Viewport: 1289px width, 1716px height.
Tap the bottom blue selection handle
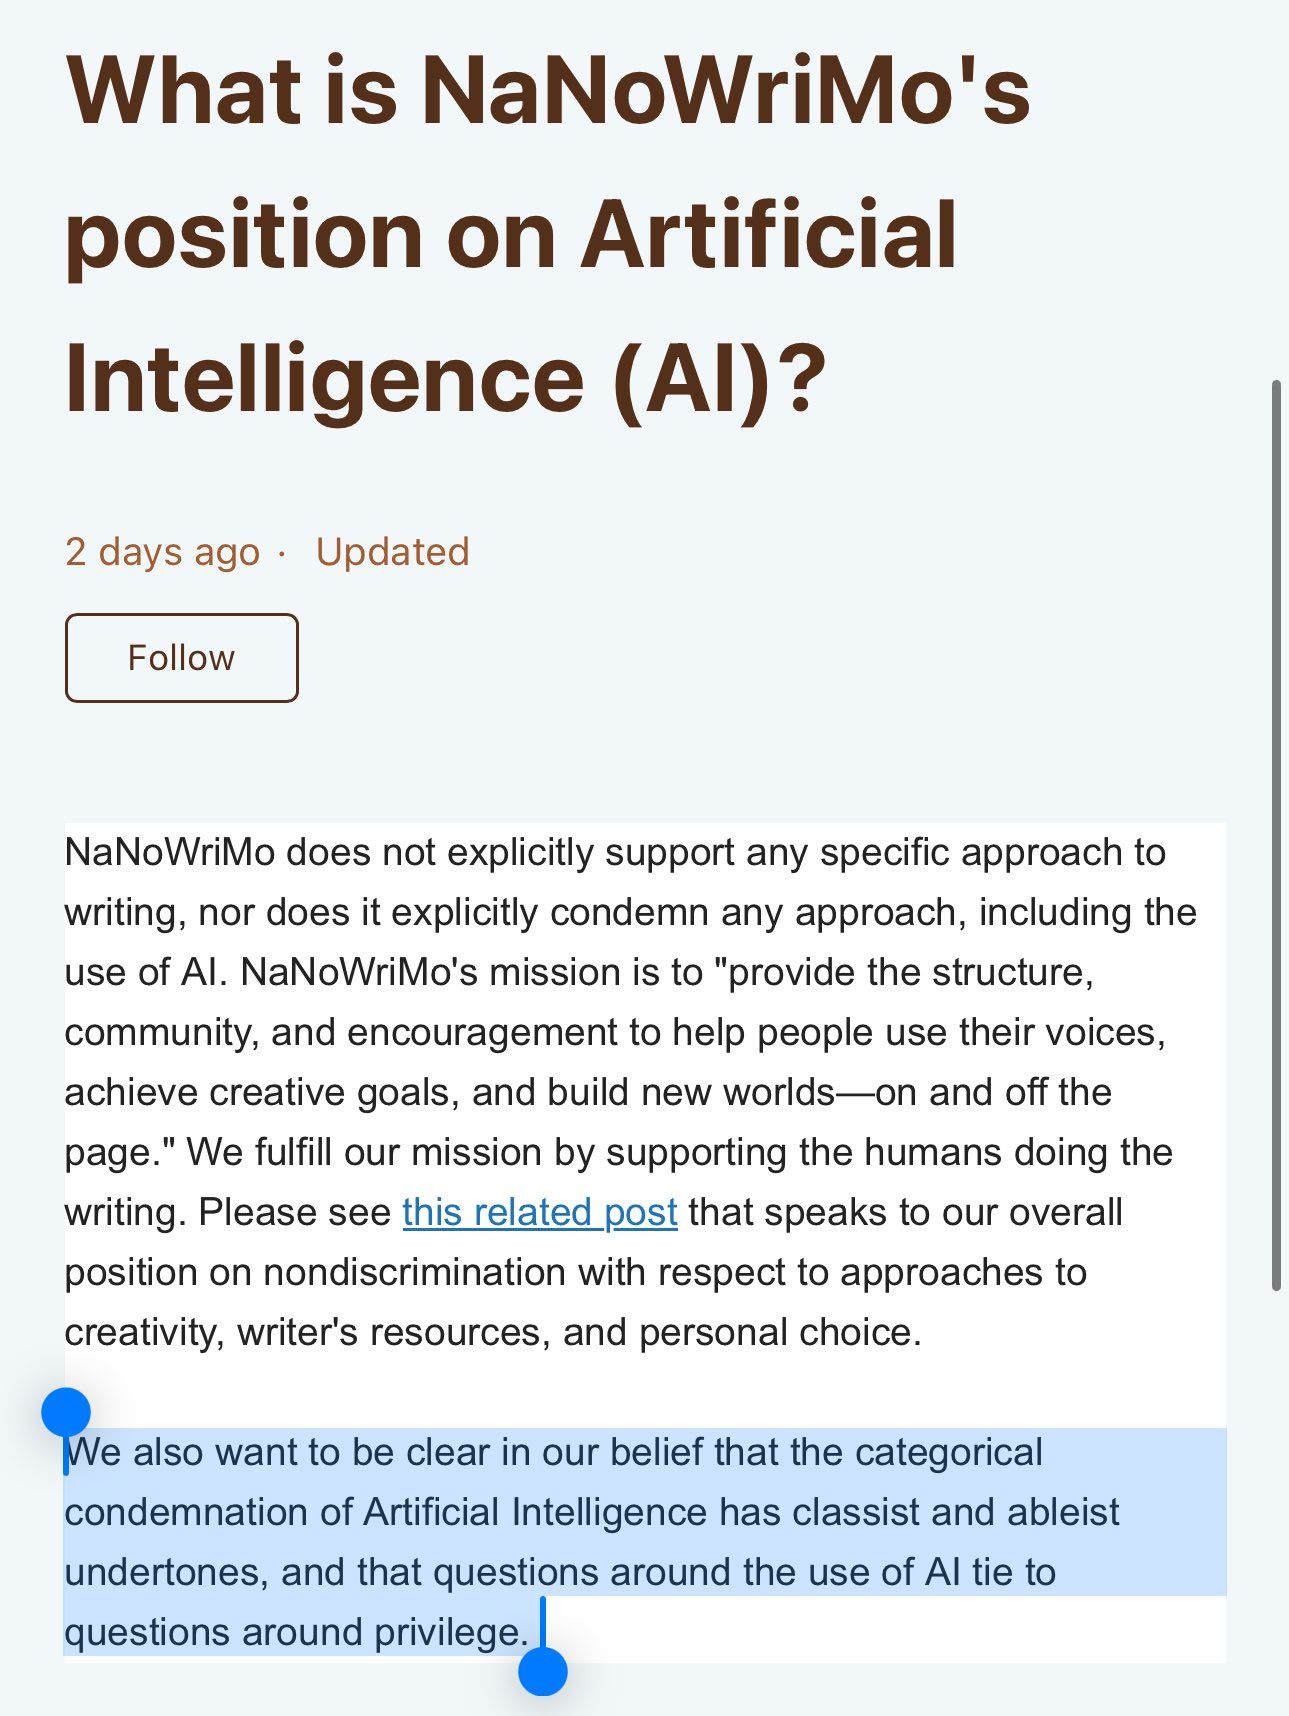coord(543,1671)
